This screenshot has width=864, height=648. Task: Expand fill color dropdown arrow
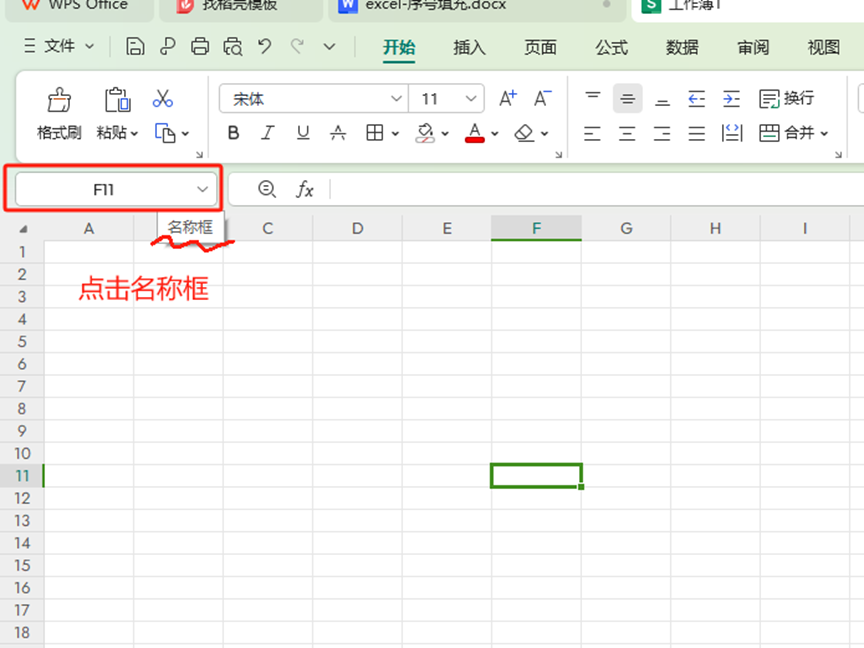click(x=445, y=133)
